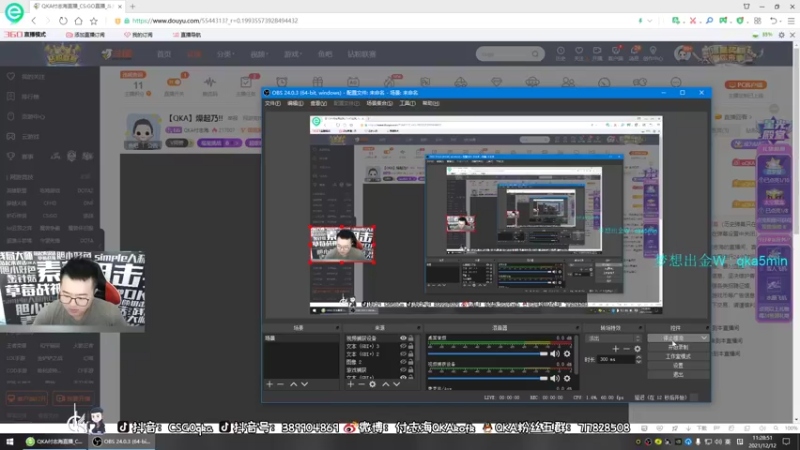Toggle visibility of 文本 (GDI+) 2 source
The width and height of the screenshot is (800, 450).
click(x=403, y=354)
